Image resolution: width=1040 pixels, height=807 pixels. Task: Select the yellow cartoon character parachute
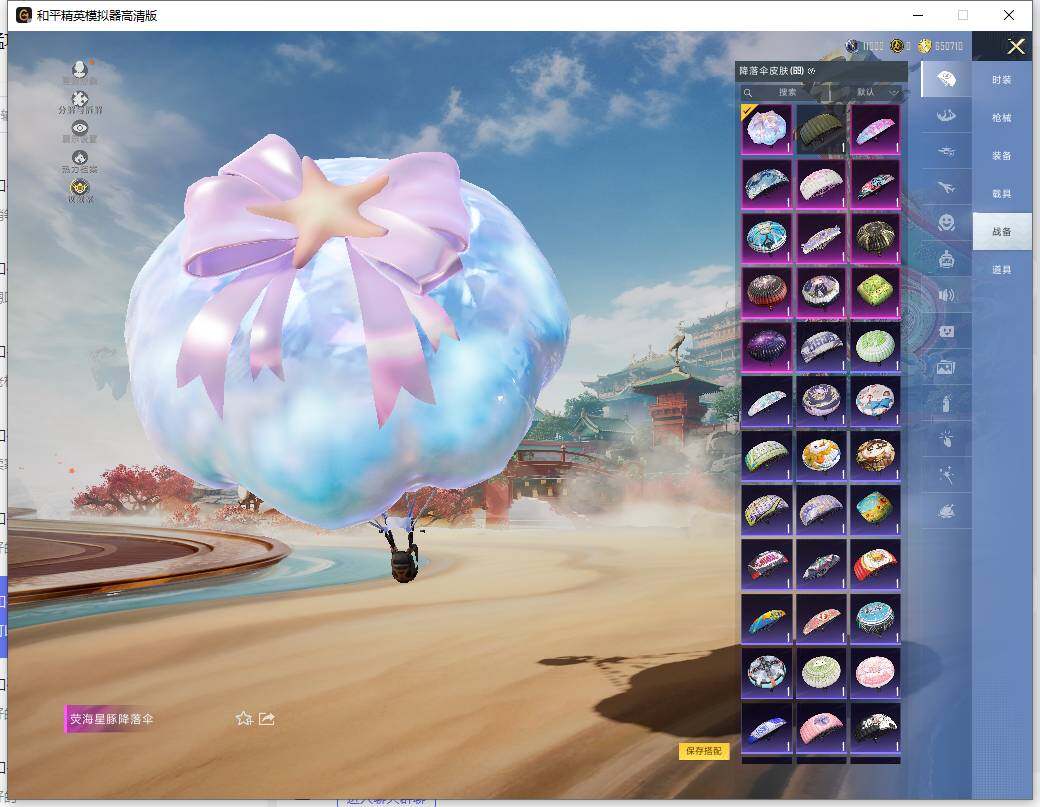[820, 455]
